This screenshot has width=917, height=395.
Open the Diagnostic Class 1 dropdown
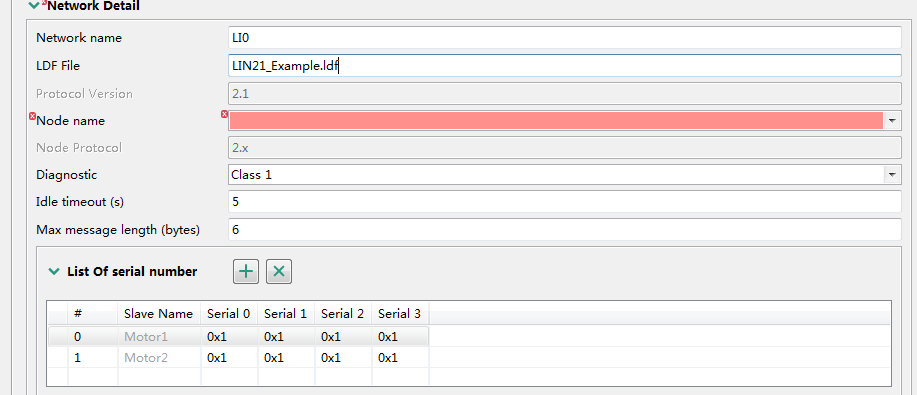(x=892, y=174)
